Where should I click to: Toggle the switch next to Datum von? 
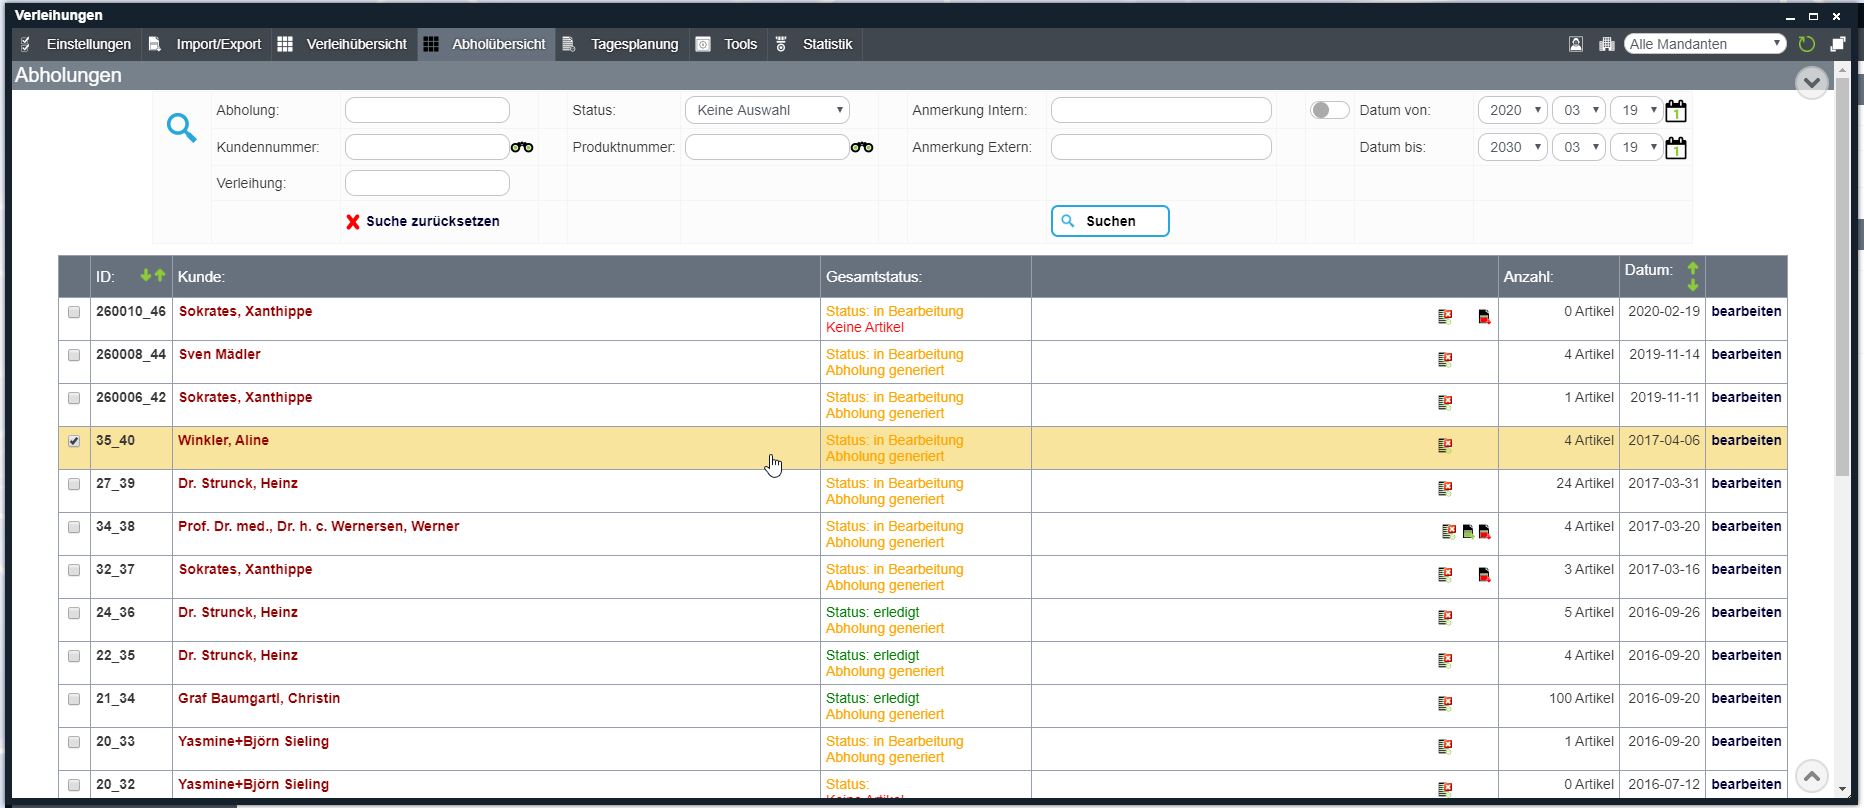coord(1329,110)
